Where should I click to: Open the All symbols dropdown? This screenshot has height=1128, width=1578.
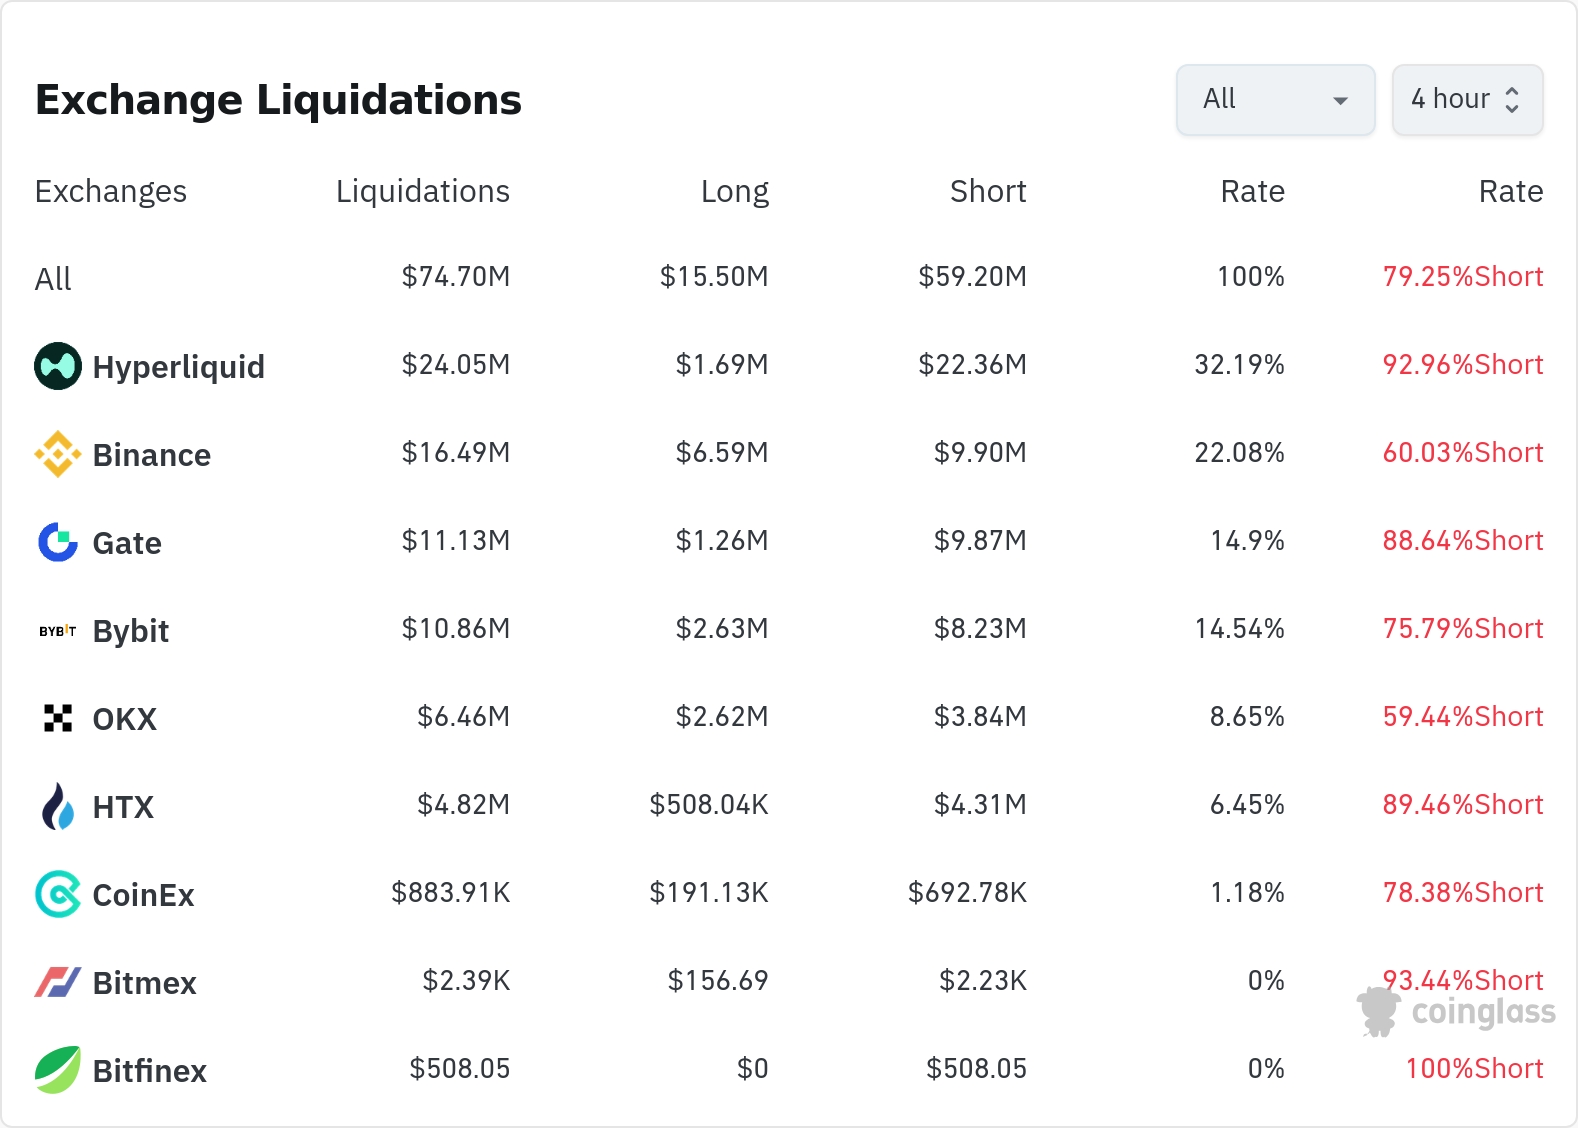point(1274,100)
